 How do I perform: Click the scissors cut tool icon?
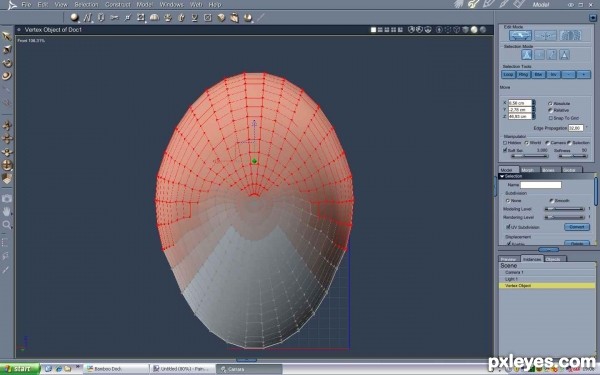pyautogui.click(x=114, y=18)
